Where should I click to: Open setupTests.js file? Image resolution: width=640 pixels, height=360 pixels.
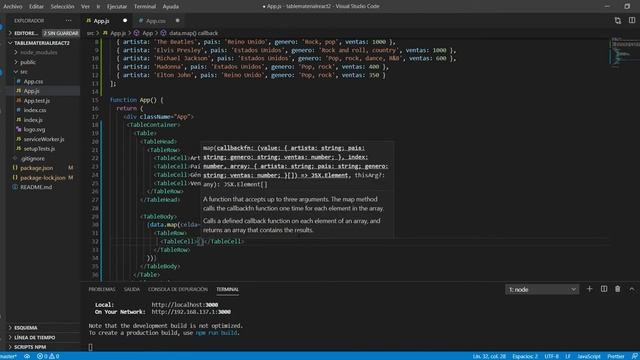click(x=39, y=149)
